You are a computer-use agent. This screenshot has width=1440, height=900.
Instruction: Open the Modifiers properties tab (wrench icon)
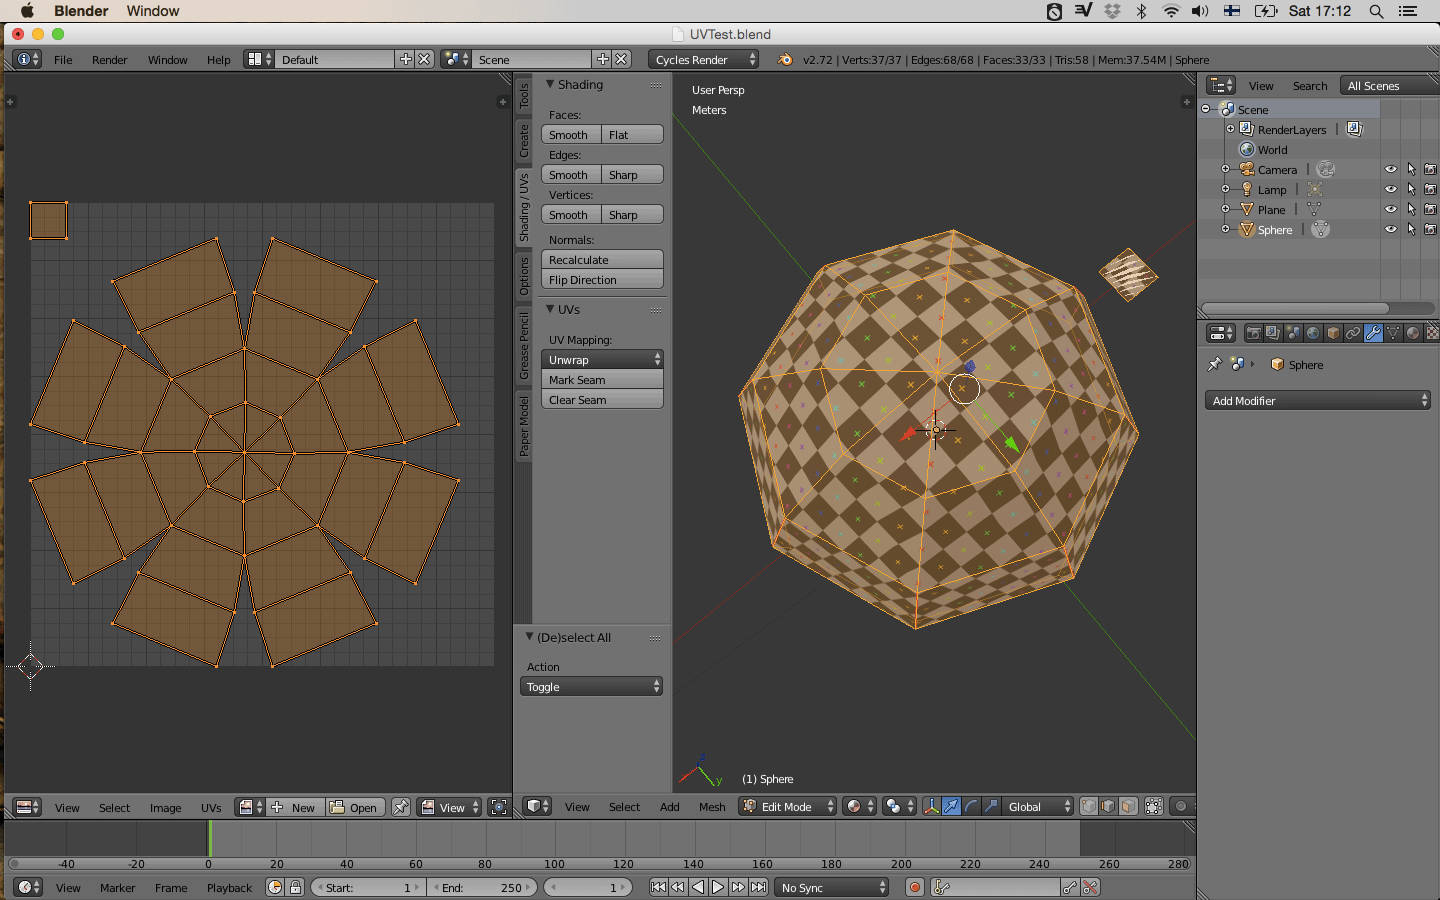1373,333
